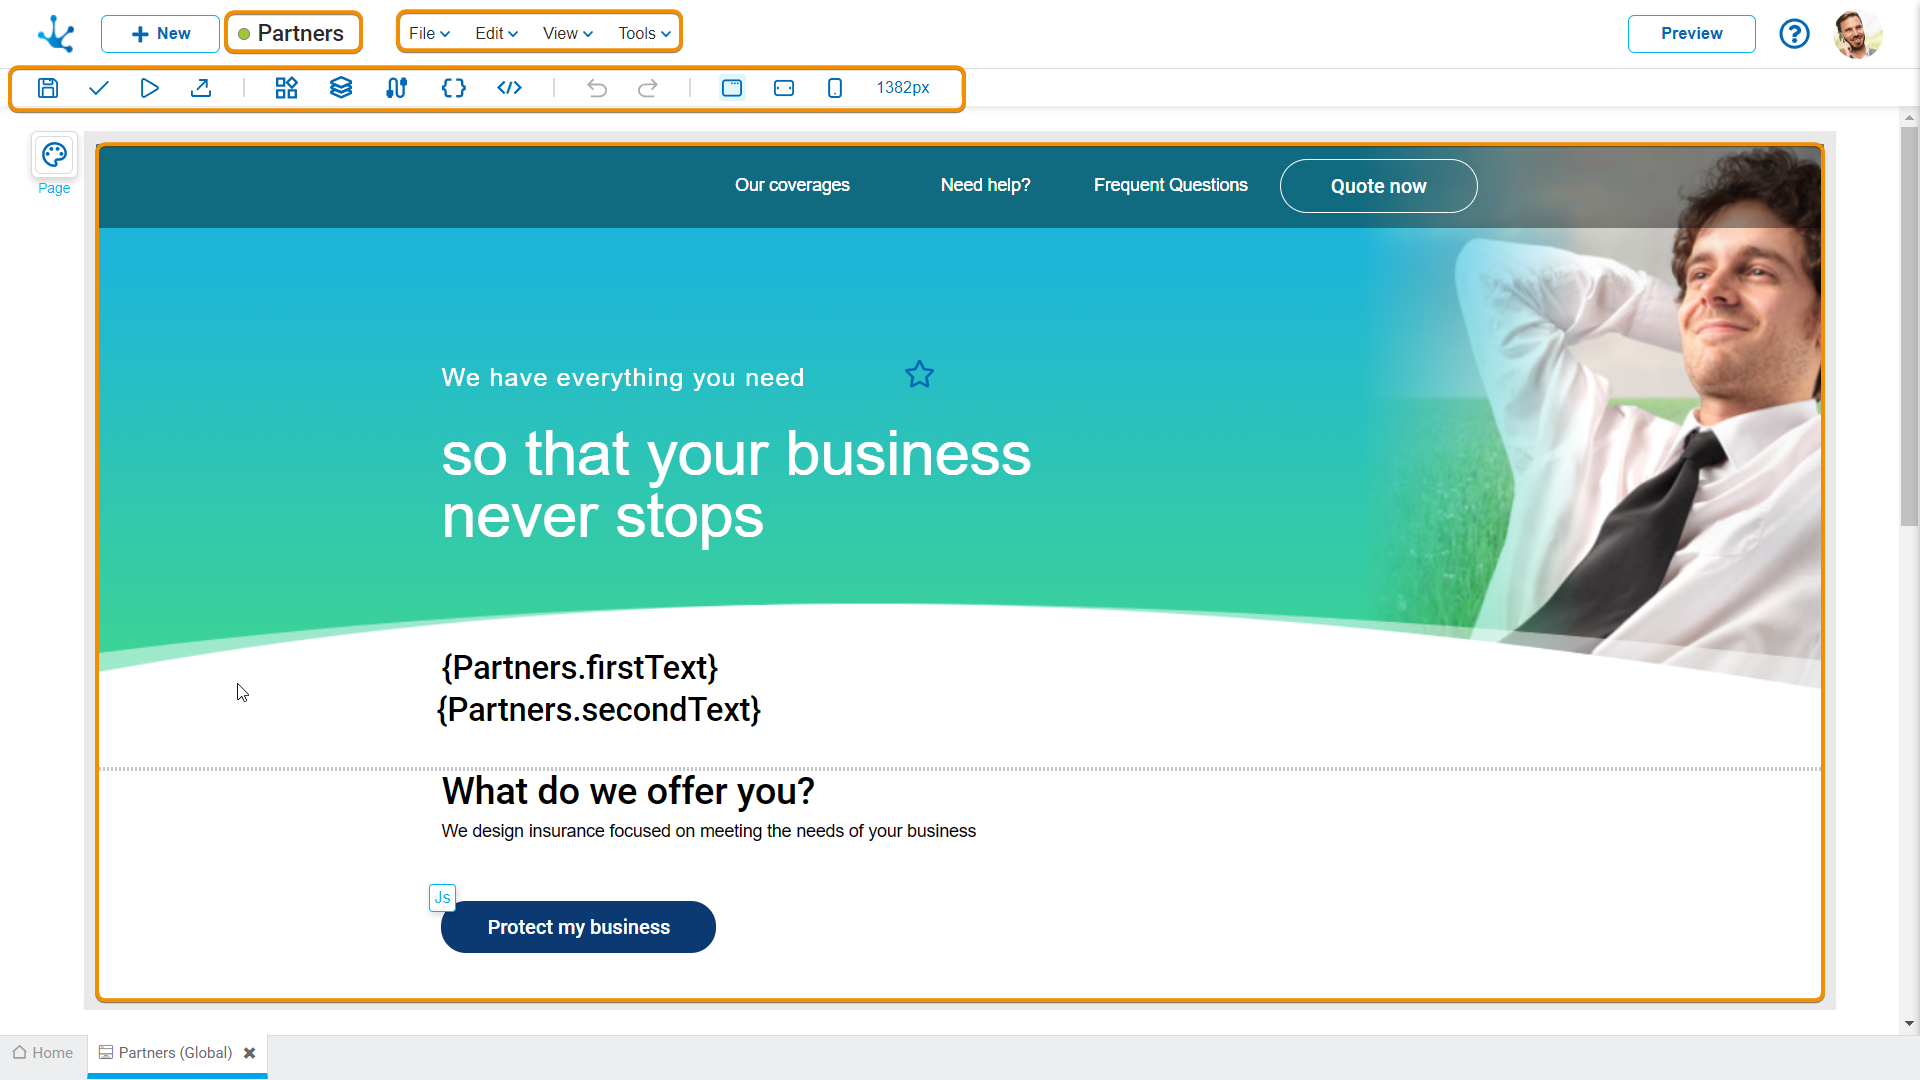Image resolution: width=1920 pixels, height=1080 pixels.
Task: Click the Protect my business button
Action: (x=578, y=926)
